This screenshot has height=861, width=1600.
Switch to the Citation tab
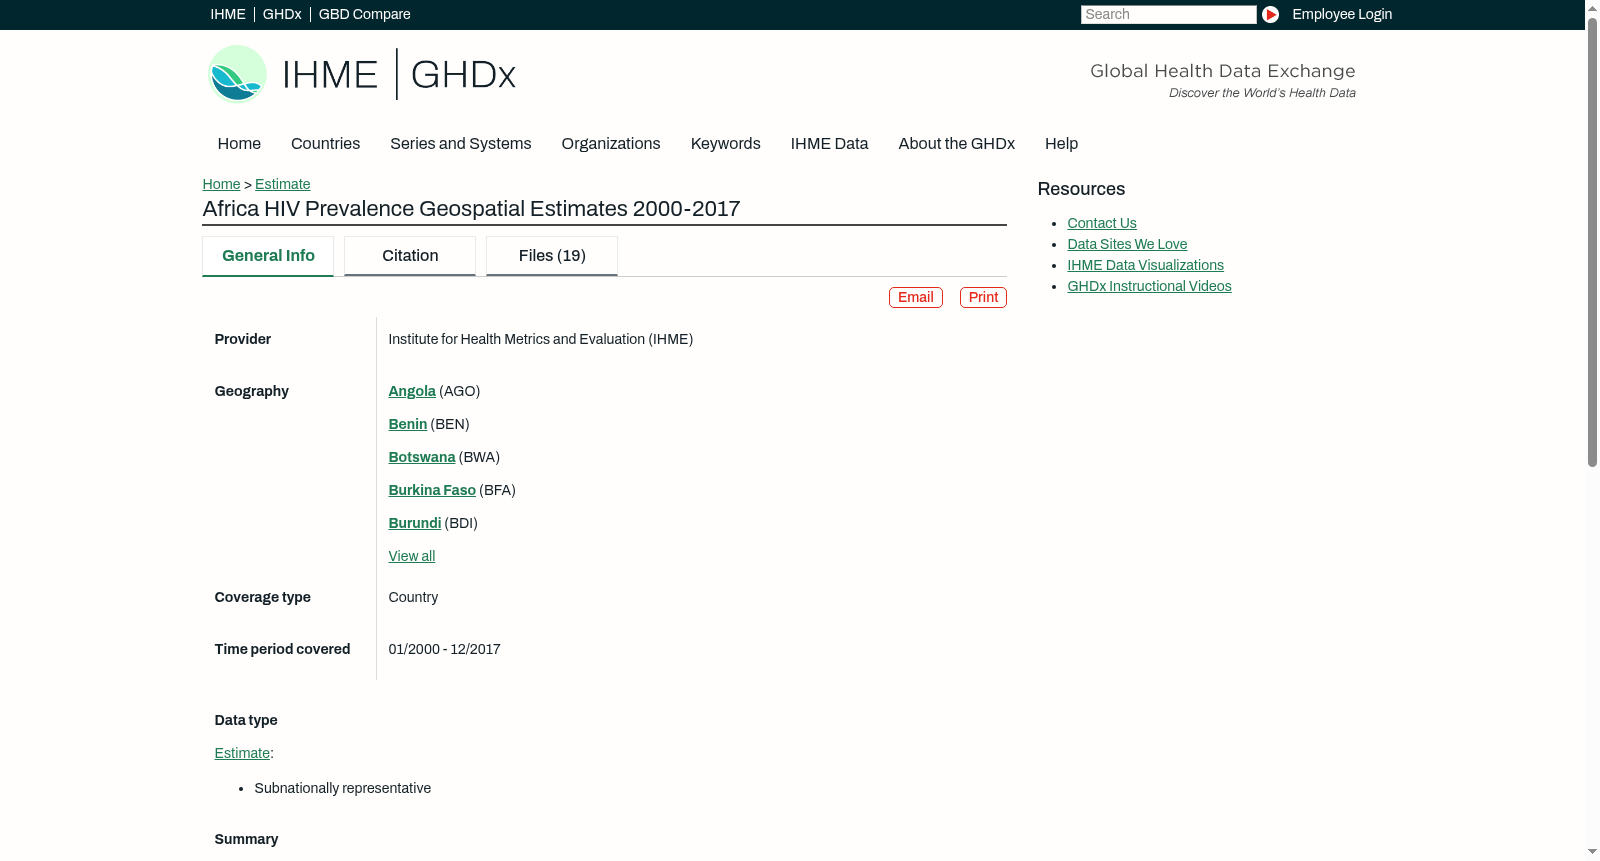pos(410,256)
